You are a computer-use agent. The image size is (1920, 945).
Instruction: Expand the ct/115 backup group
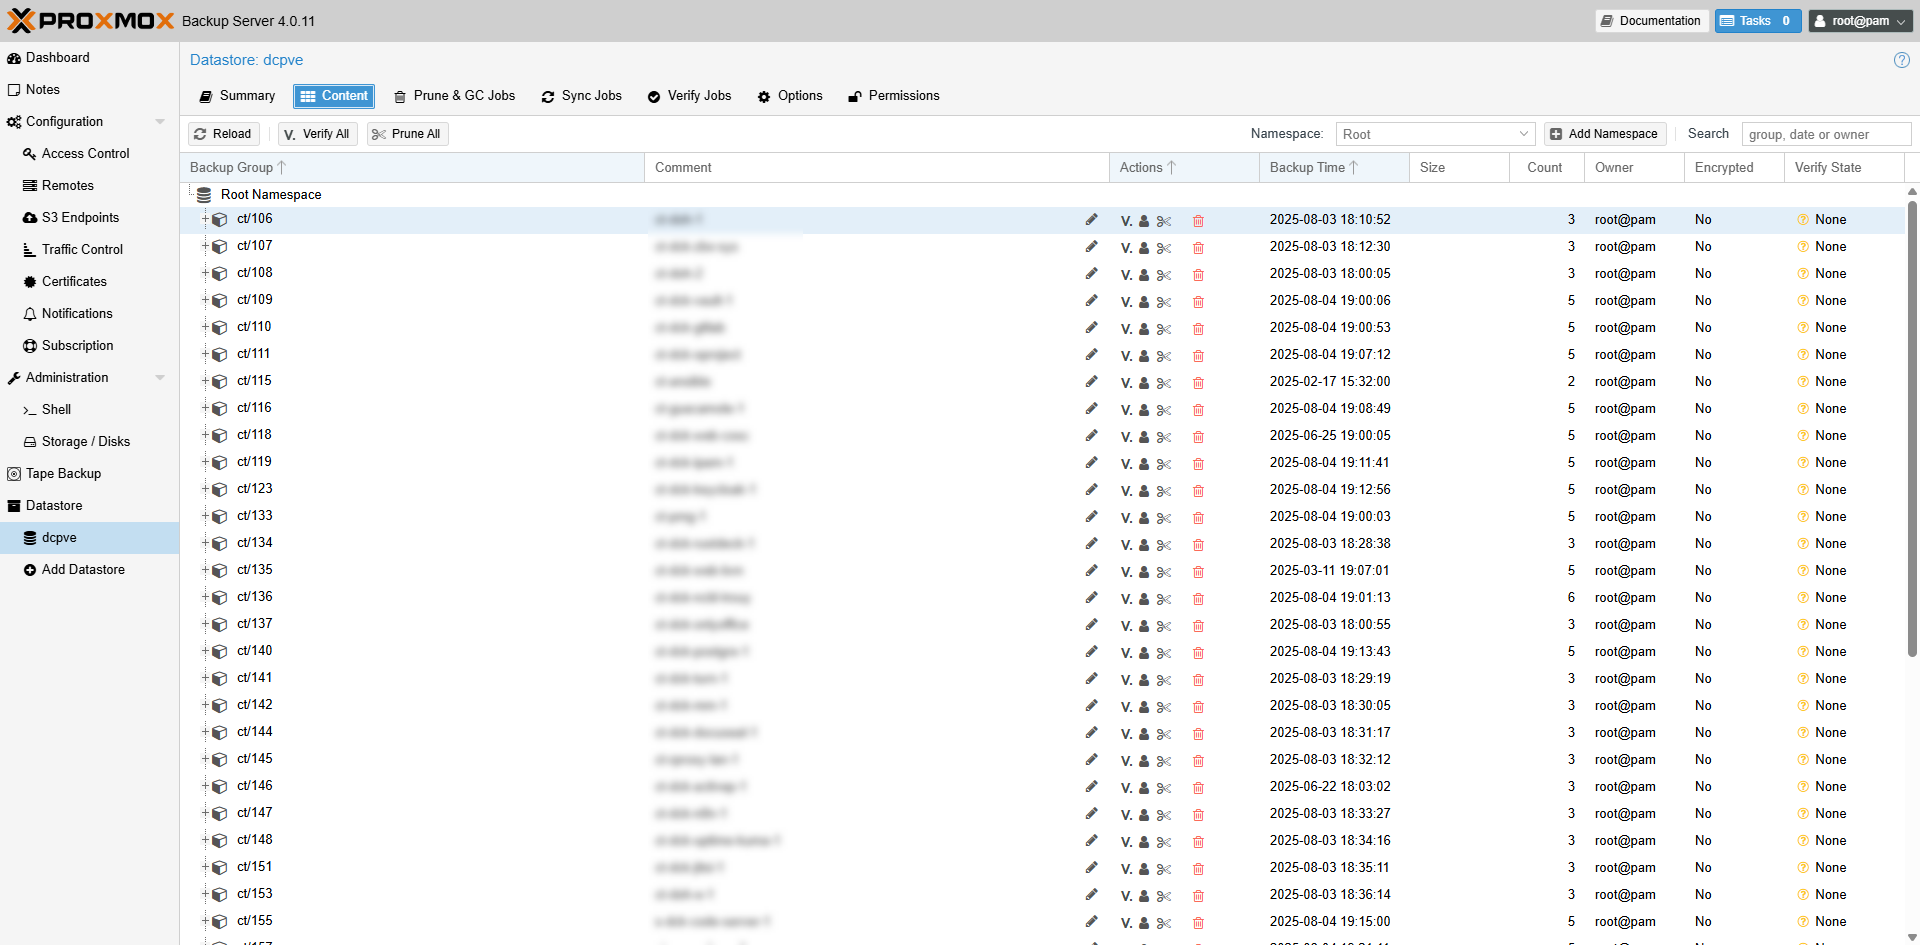tap(205, 381)
